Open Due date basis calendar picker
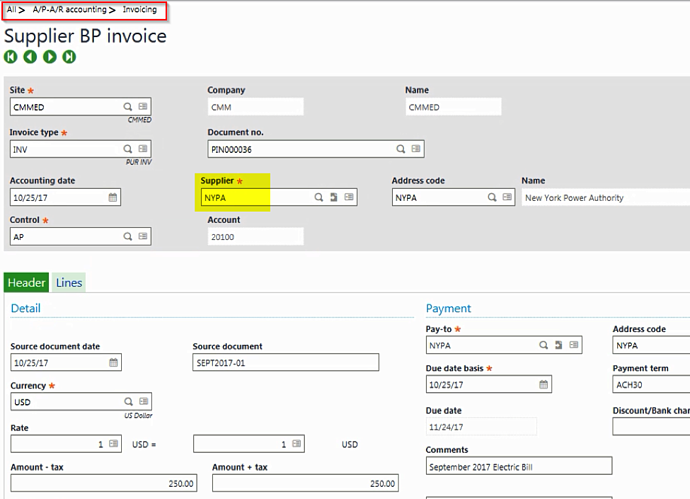 click(543, 385)
